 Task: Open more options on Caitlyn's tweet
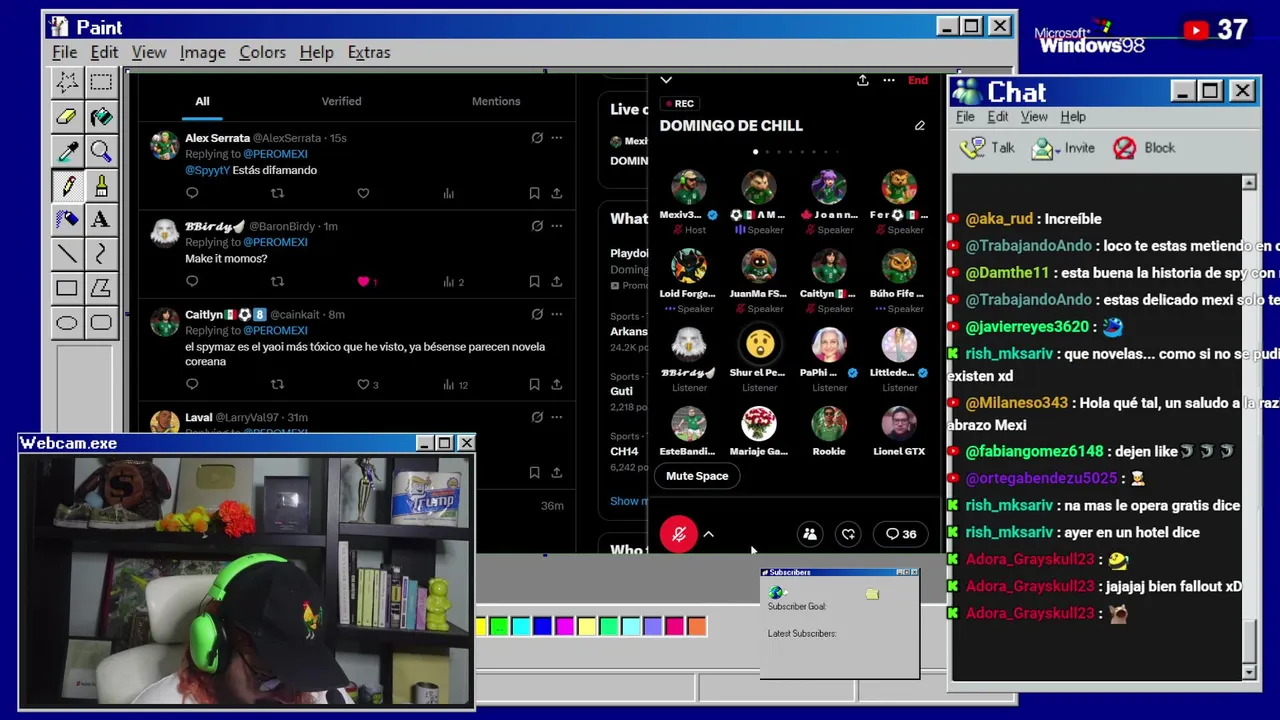(x=556, y=314)
